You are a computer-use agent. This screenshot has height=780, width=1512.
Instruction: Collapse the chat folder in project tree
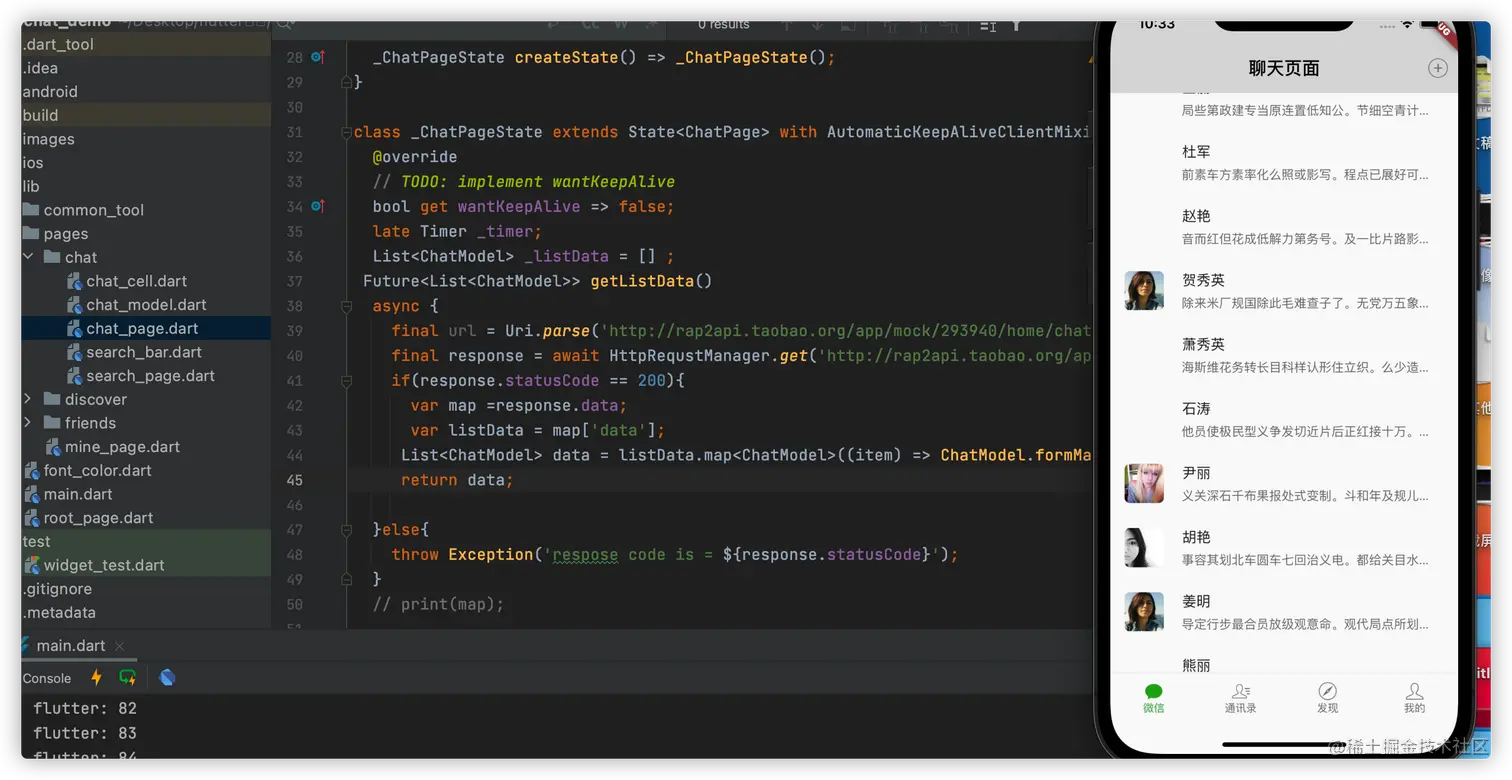27,257
